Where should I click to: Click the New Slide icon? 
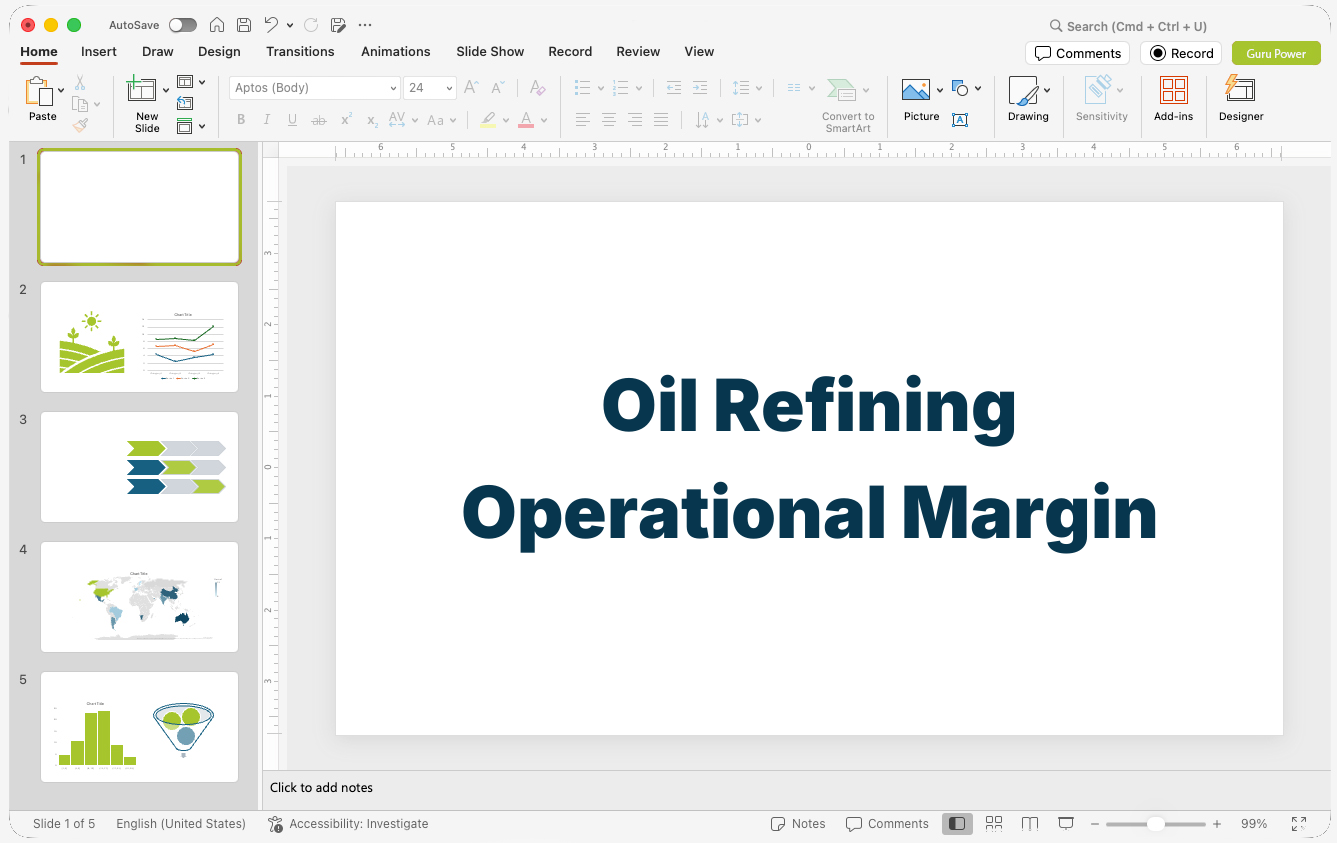coord(141,90)
